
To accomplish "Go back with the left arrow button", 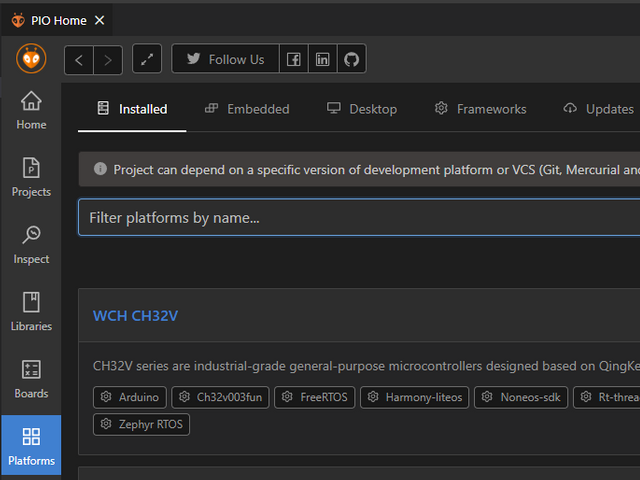I will pyautogui.click(x=79, y=60).
